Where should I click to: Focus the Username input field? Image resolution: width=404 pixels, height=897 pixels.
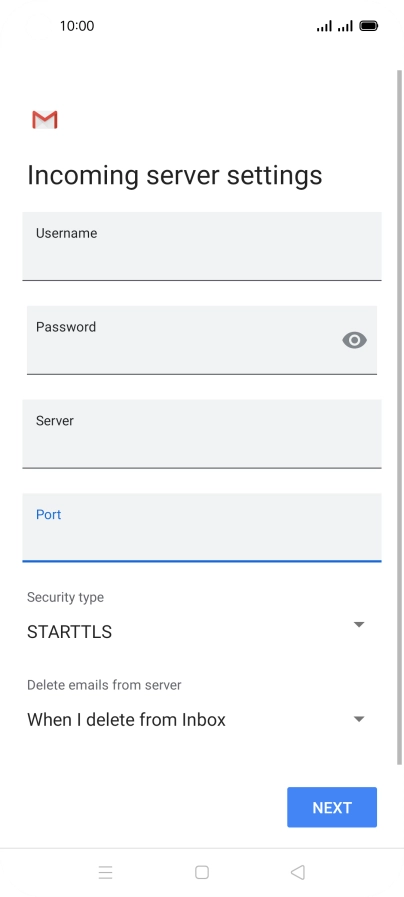(202, 247)
